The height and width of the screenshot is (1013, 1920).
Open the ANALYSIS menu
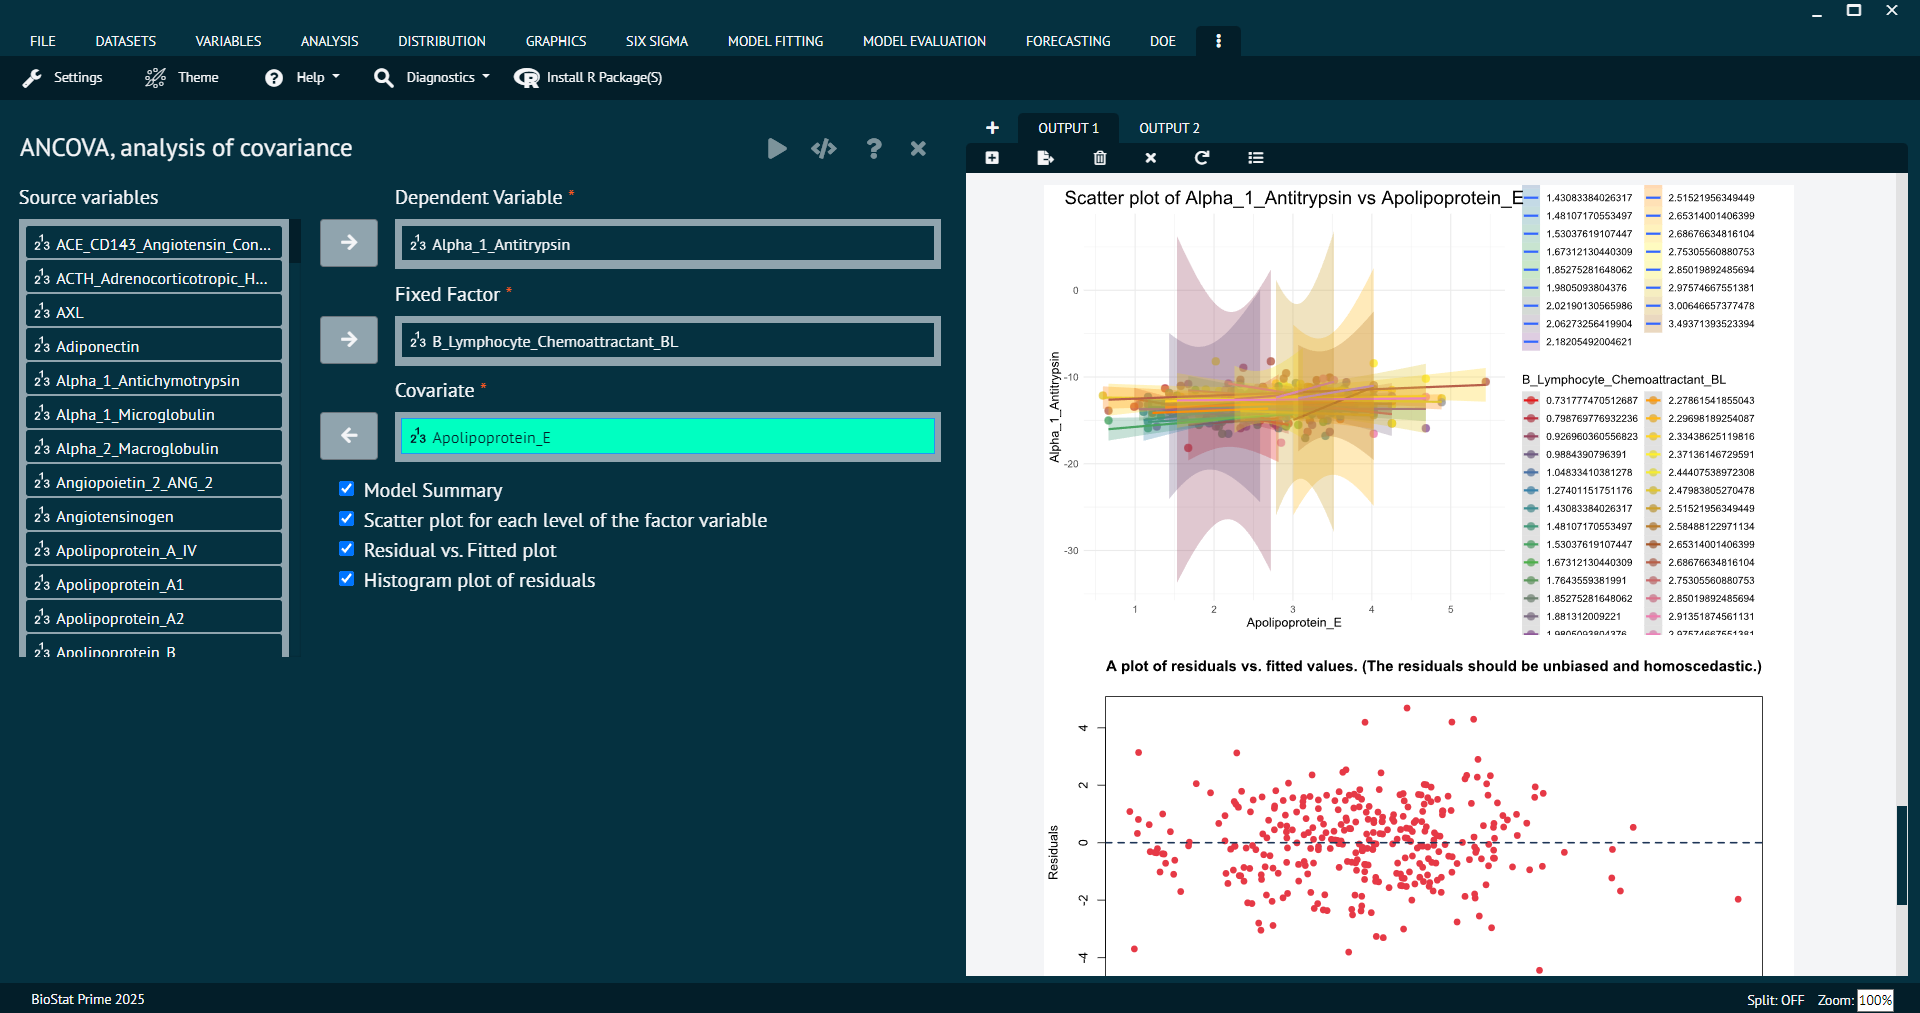329,41
